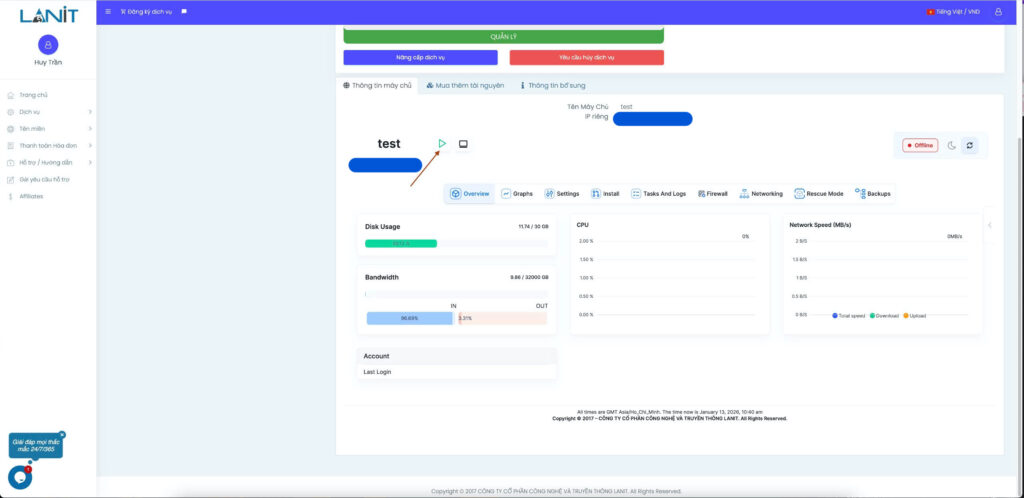Viewport: 1024px width, 498px height.
Task: Expand the Thanh toán Hóa đơn menu
Action: (48, 146)
